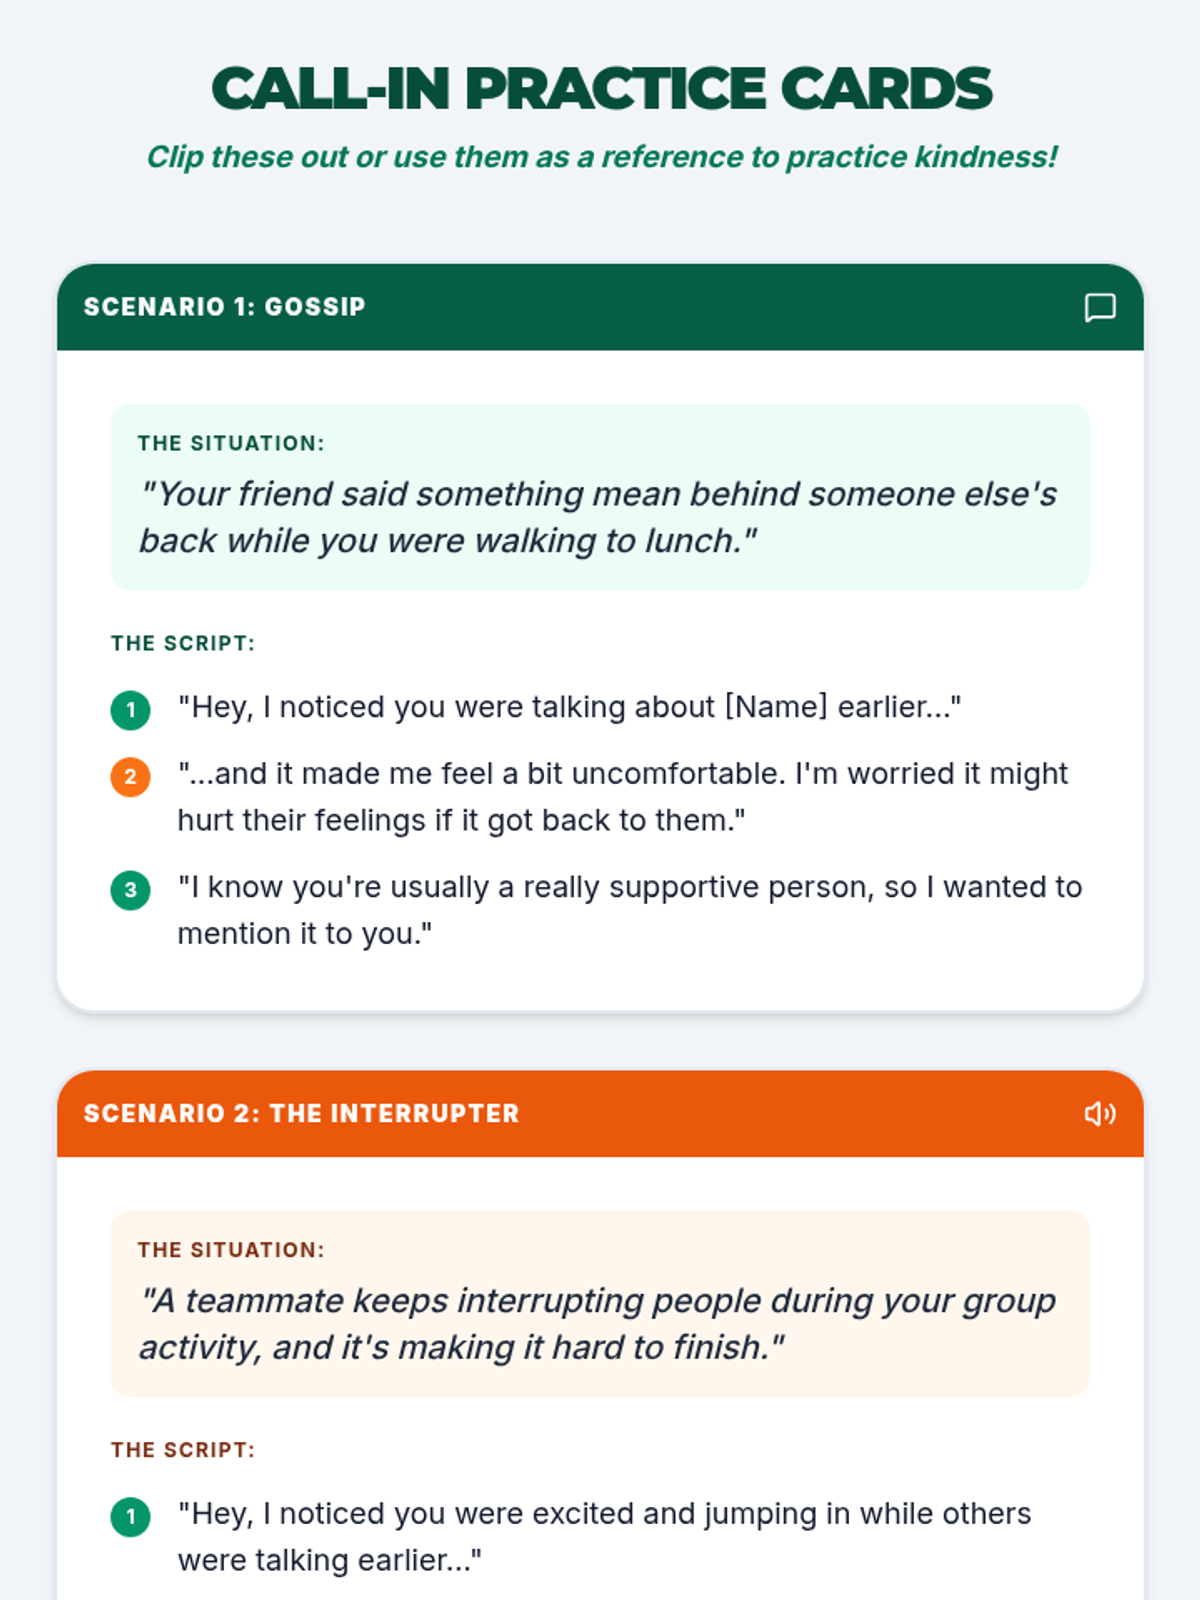The image size is (1200, 1600).
Task: Select step 1 badge in Gossip script
Action: click(130, 710)
